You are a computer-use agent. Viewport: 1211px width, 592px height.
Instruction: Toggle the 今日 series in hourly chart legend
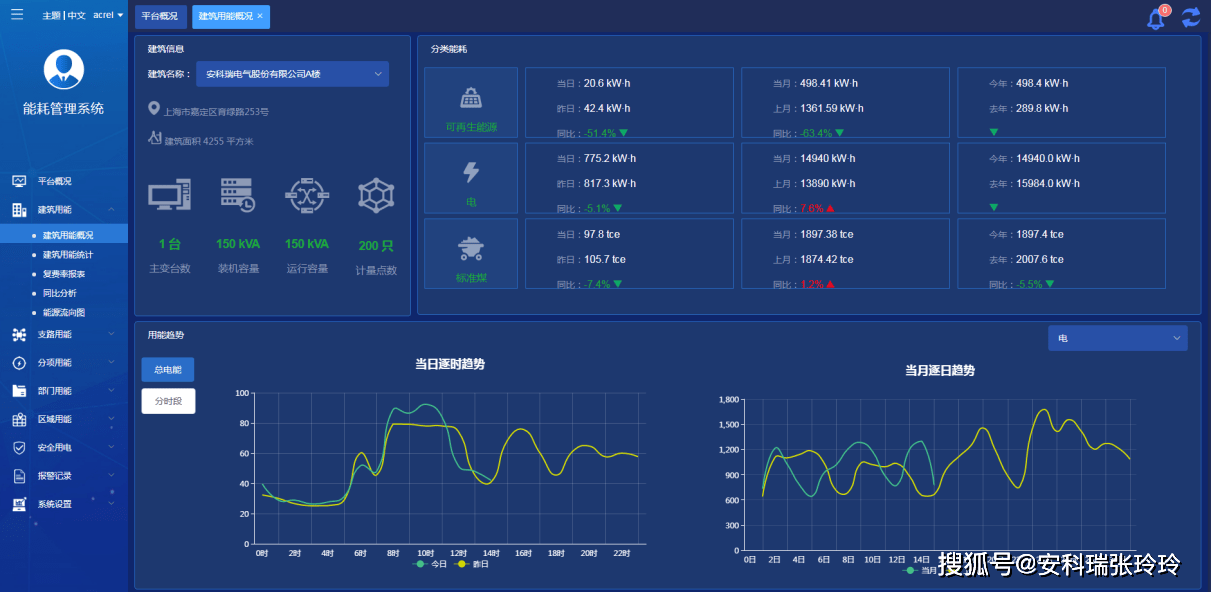coord(432,564)
